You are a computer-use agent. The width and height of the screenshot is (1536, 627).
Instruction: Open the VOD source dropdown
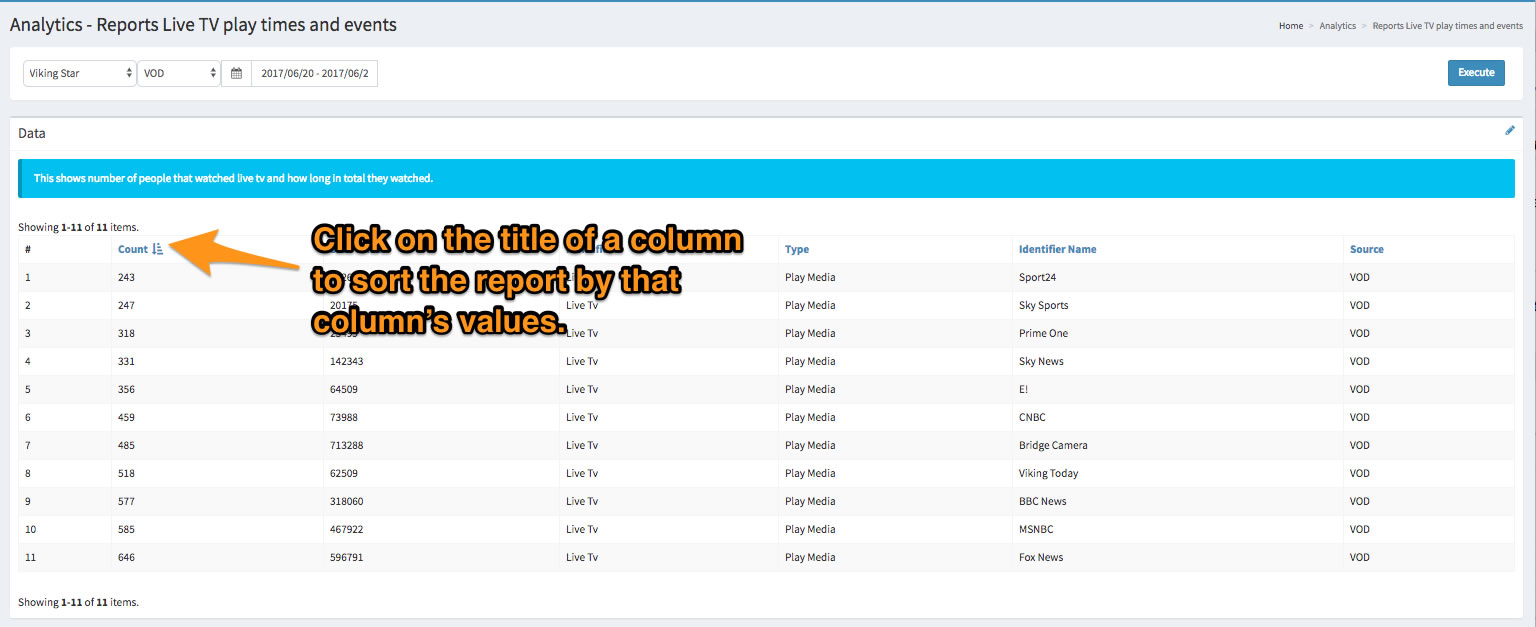click(x=179, y=73)
